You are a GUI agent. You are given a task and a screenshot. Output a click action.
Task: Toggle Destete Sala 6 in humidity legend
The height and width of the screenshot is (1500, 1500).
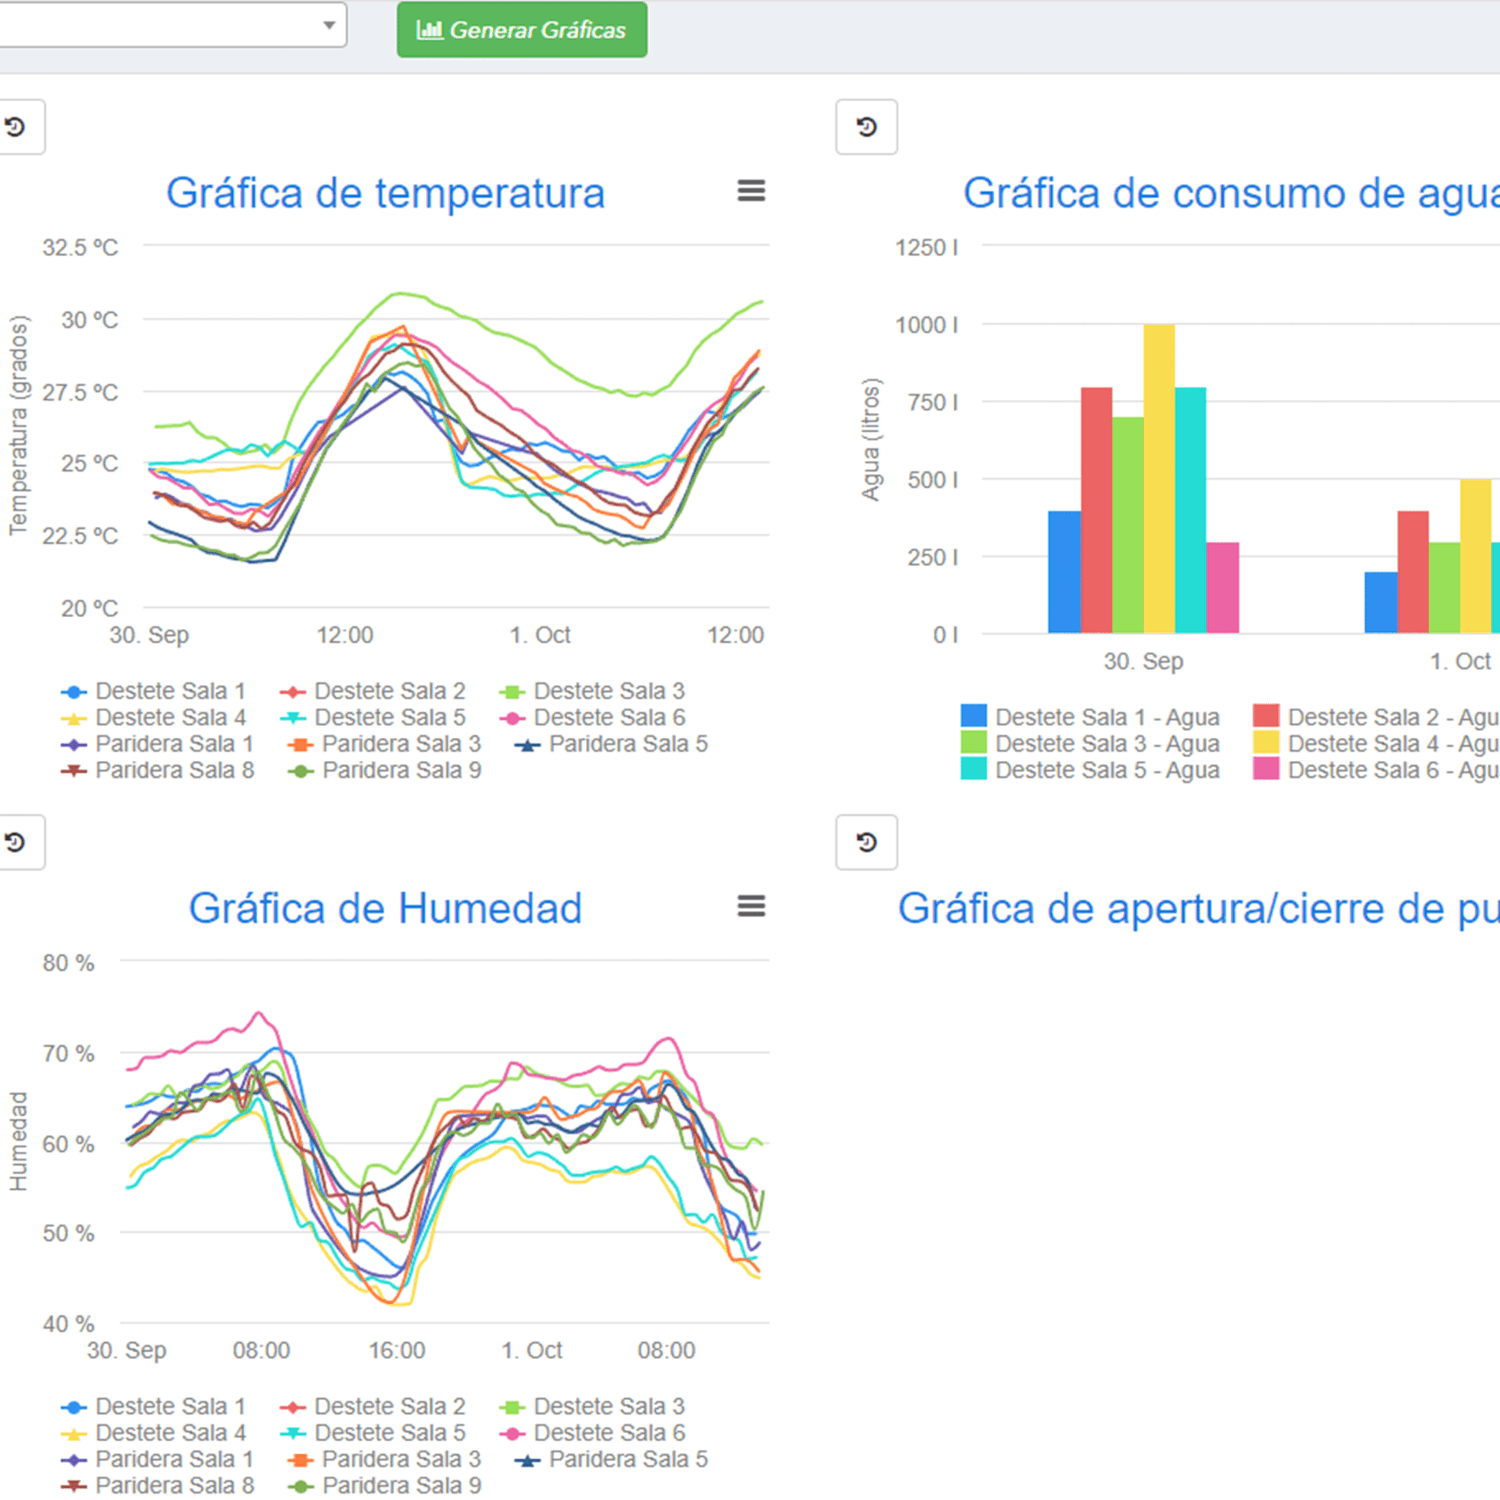592,1433
